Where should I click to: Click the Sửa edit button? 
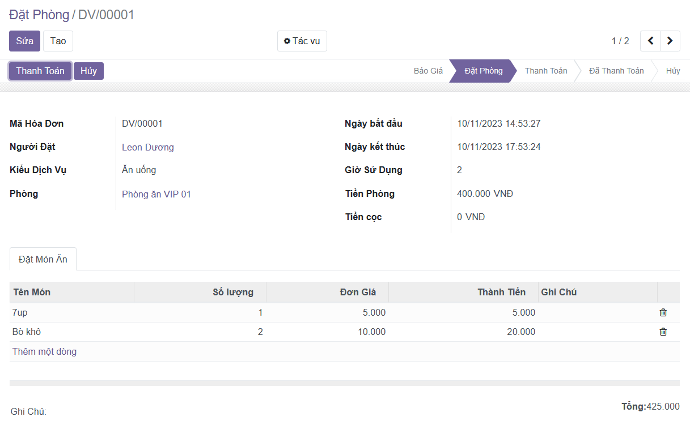tap(24, 41)
